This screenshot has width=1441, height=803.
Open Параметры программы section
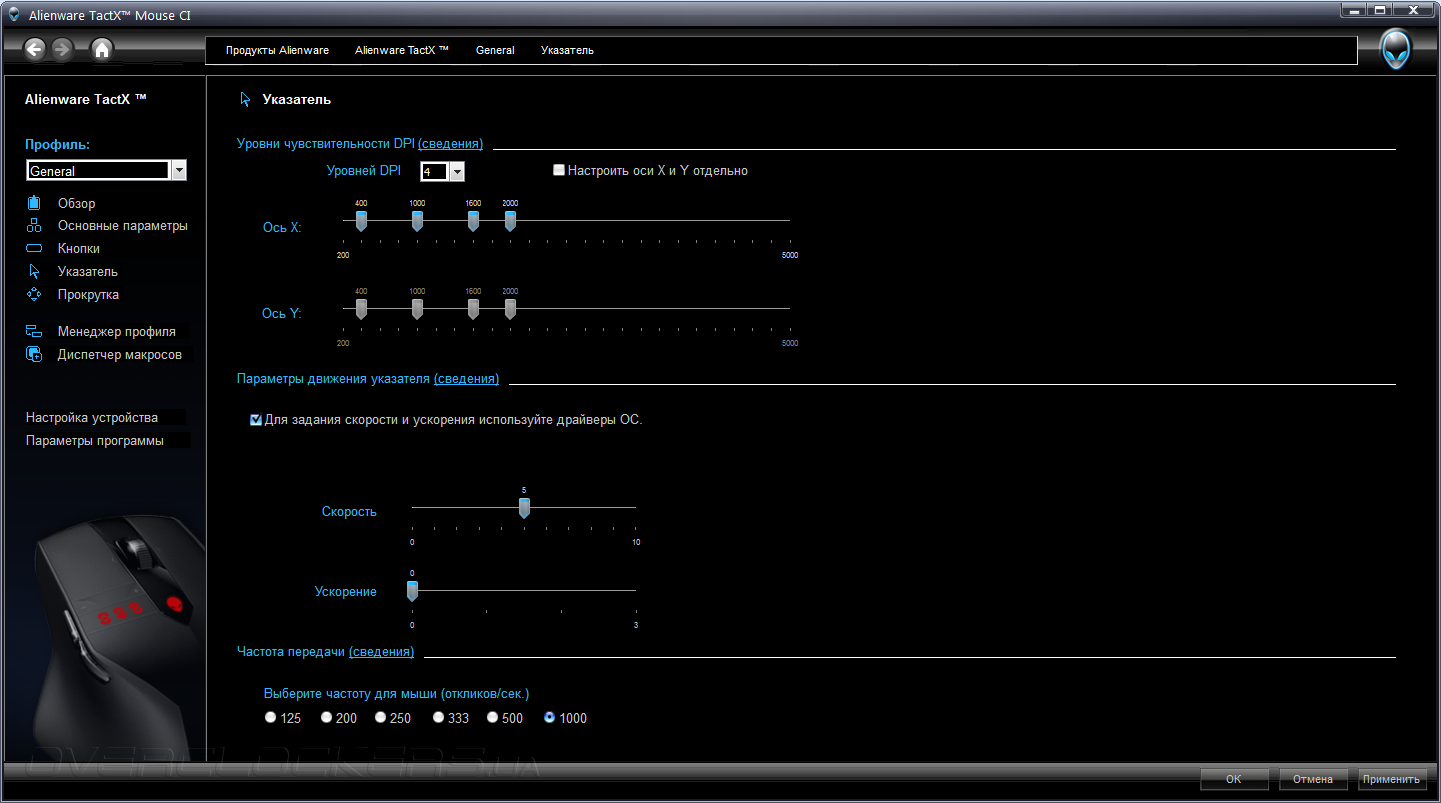coord(95,440)
